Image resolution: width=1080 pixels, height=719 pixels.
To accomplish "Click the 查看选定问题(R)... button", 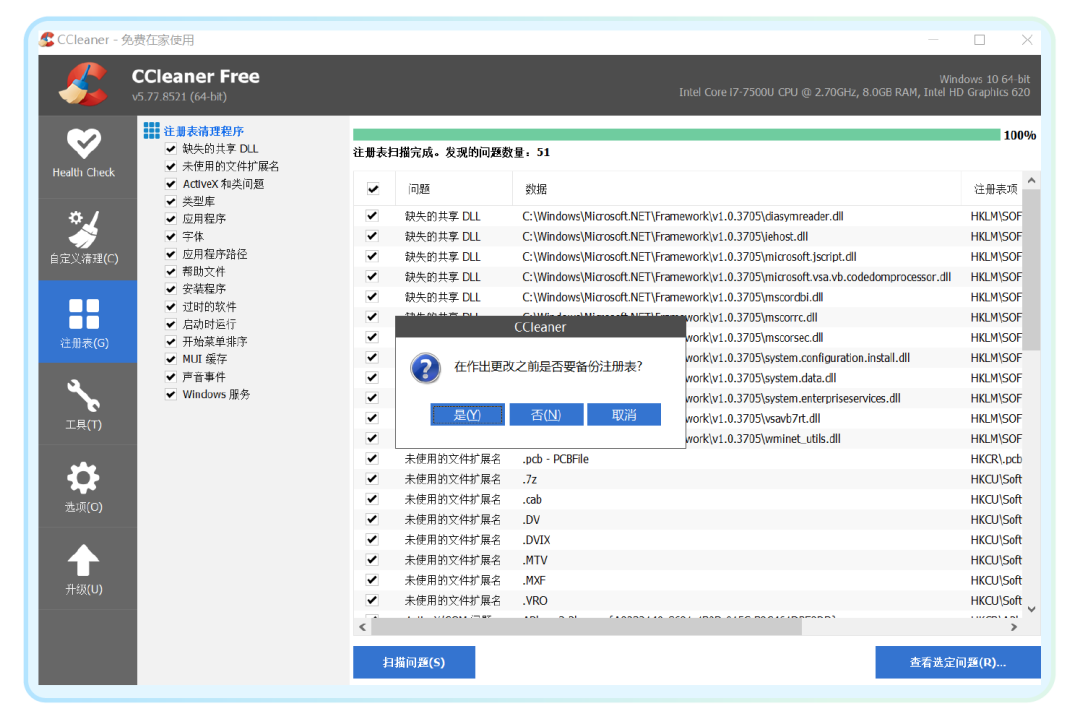I will click(958, 663).
